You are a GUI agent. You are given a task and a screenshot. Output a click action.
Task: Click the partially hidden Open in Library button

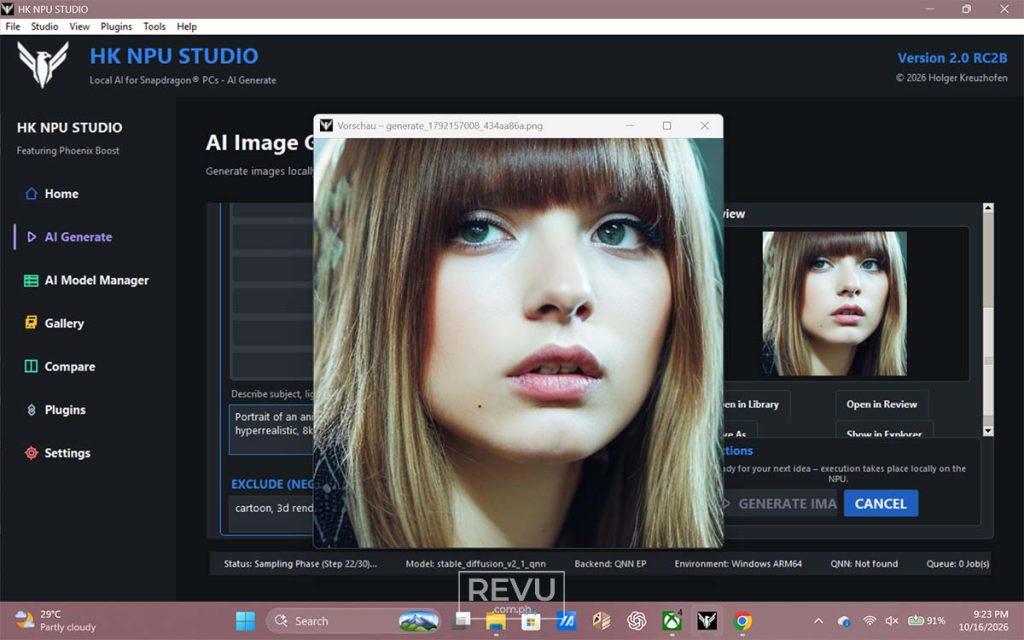coord(756,404)
